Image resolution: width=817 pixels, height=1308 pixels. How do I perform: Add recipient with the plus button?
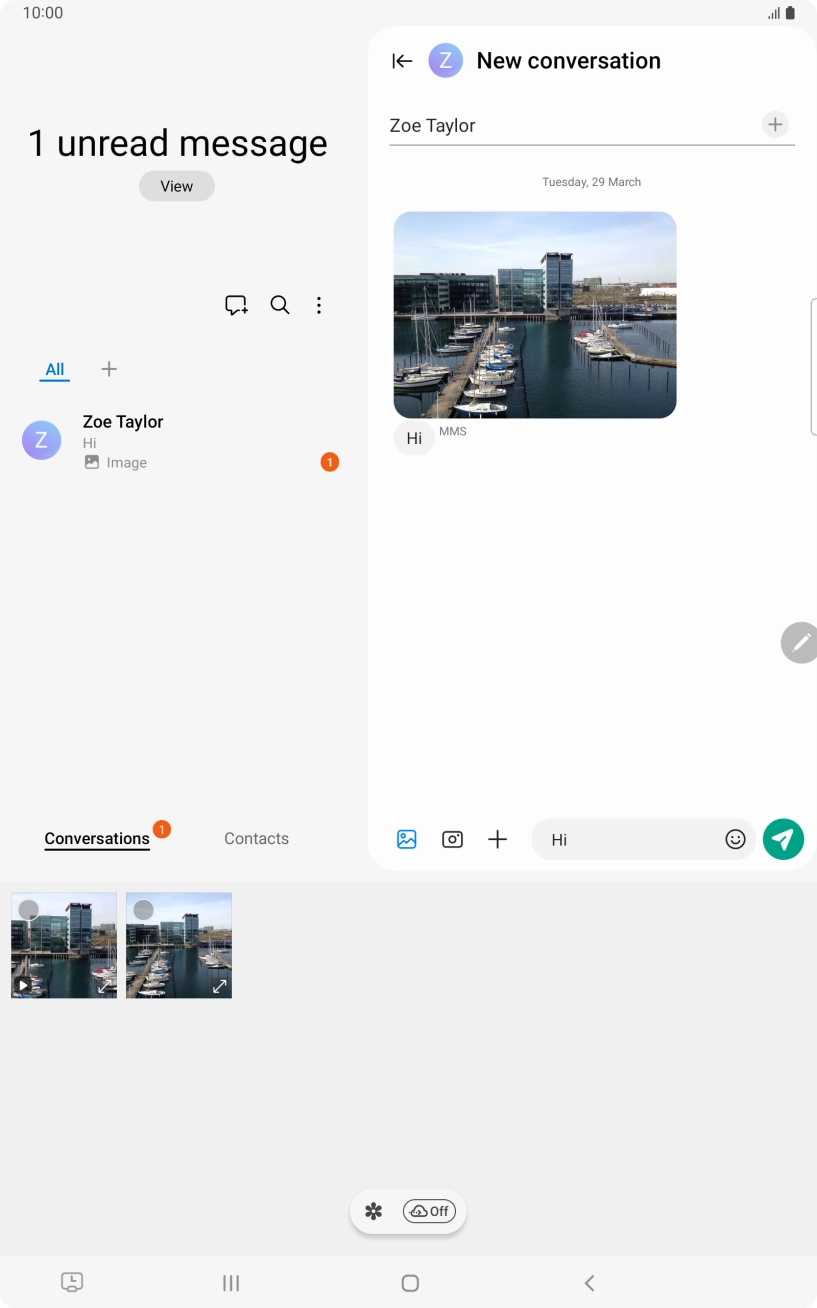pos(775,125)
